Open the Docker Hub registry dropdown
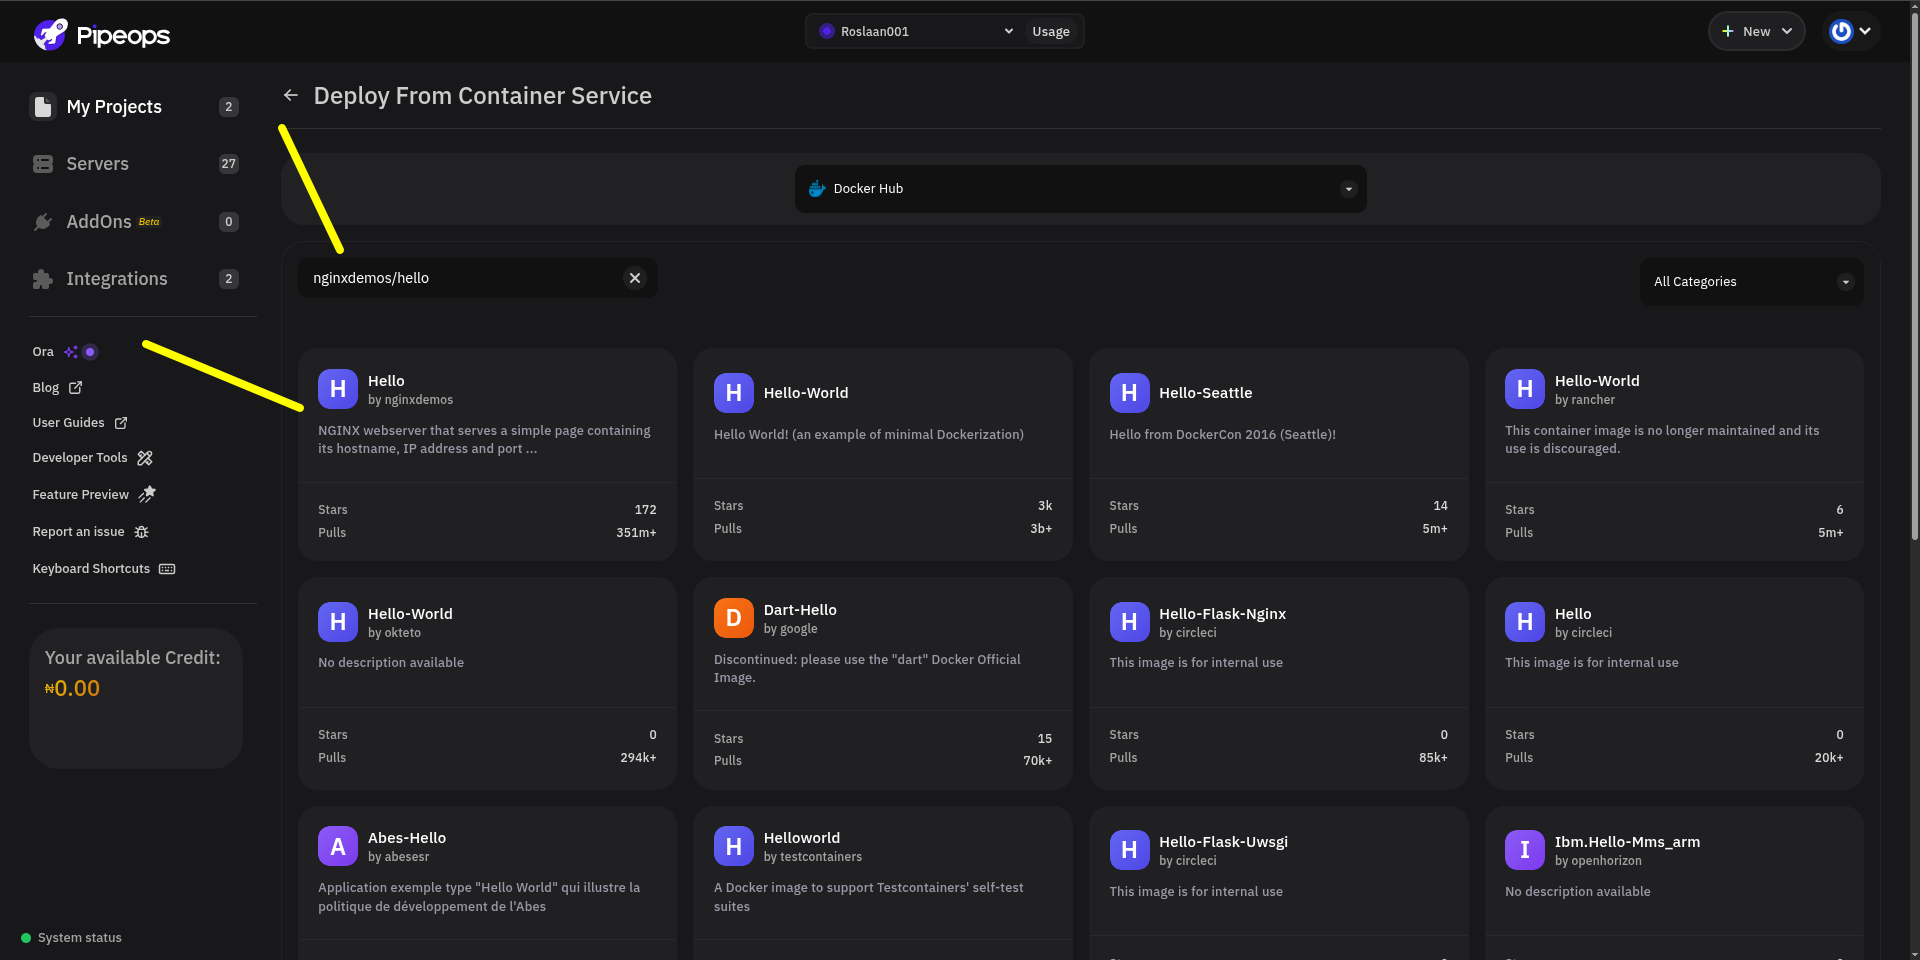The height and width of the screenshot is (960, 1920). tap(1080, 189)
